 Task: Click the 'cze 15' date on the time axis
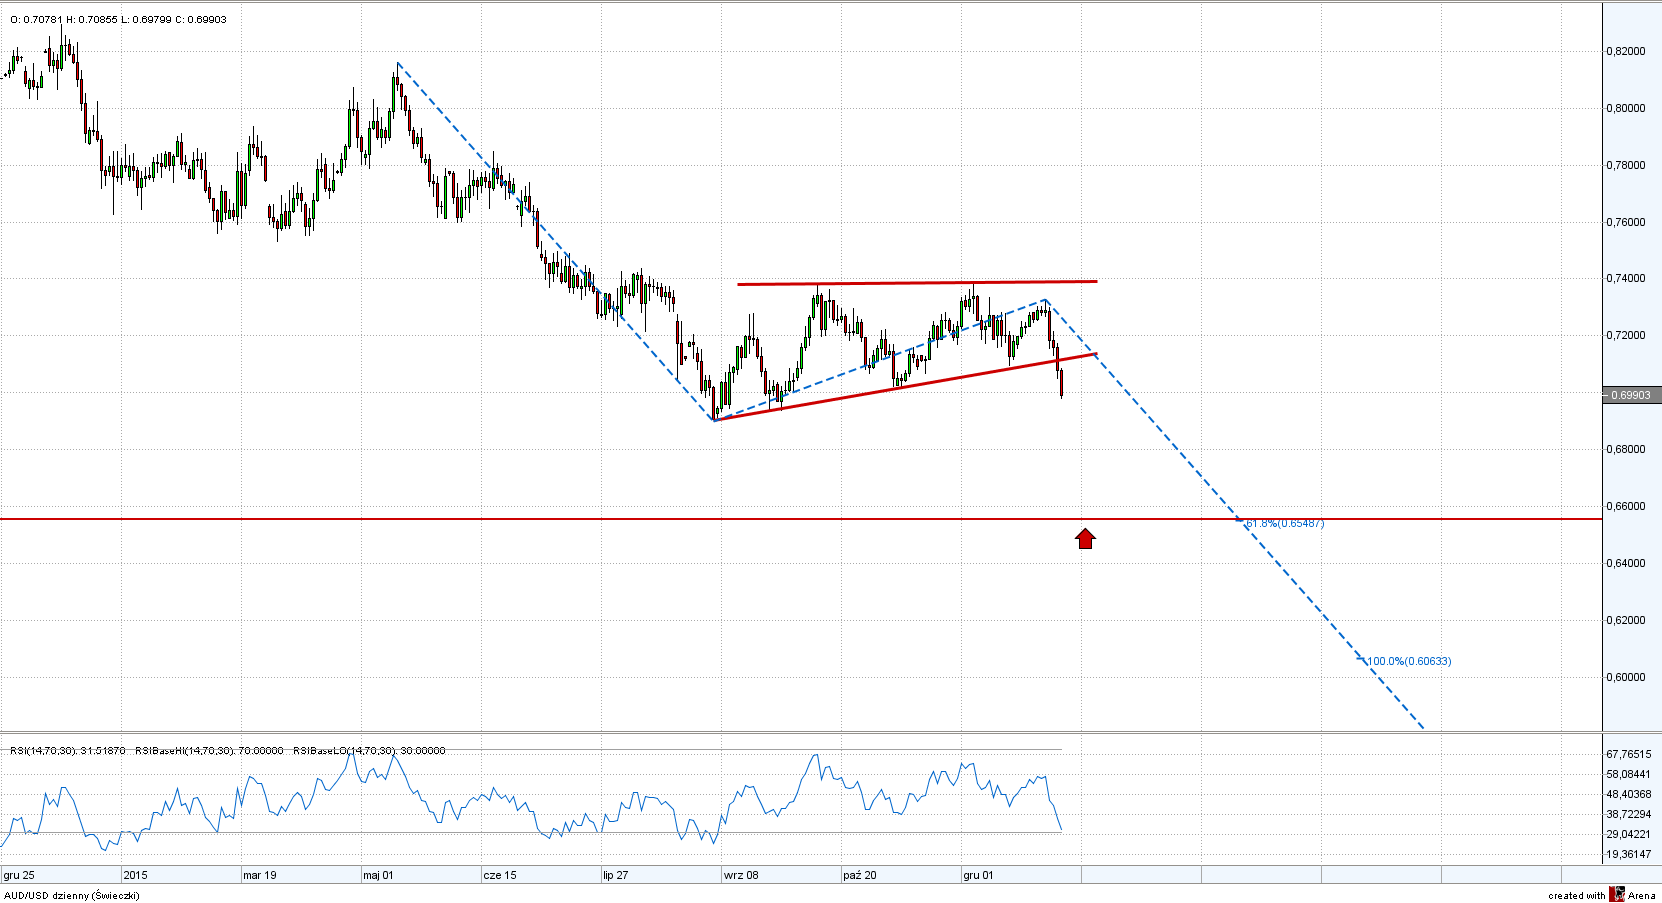click(x=500, y=875)
